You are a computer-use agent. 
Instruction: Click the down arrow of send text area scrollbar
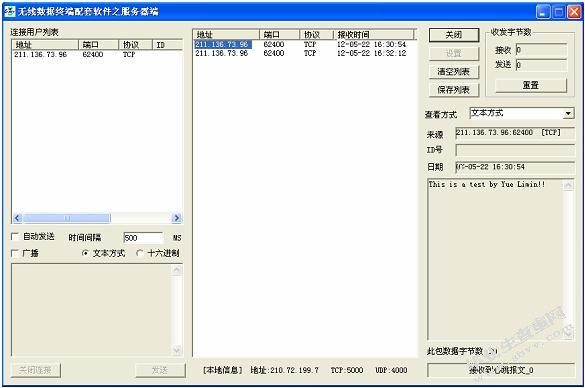point(177,350)
